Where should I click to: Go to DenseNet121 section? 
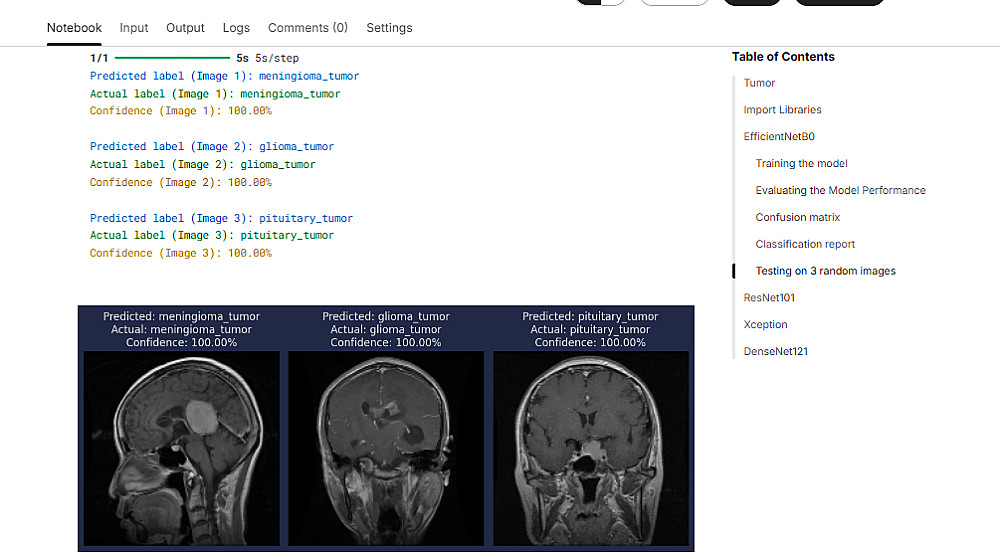775,352
